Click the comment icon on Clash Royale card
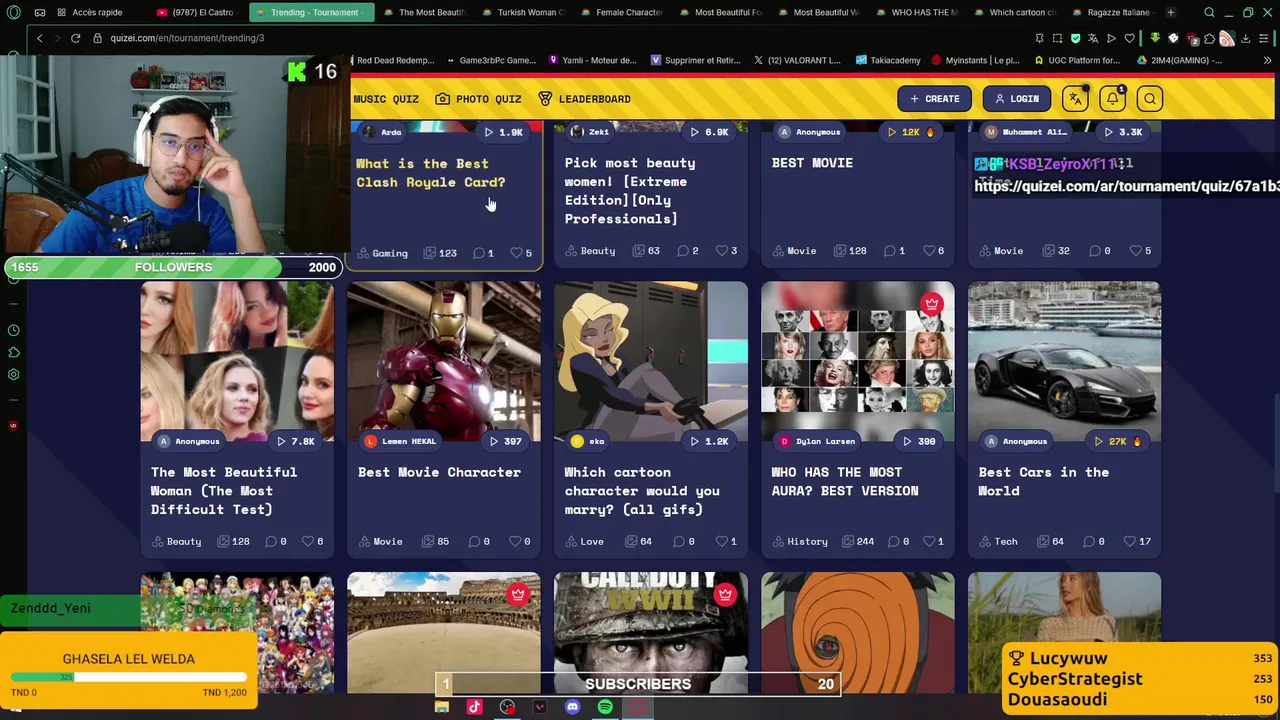Image resolution: width=1280 pixels, height=720 pixels. (x=478, y=253)
